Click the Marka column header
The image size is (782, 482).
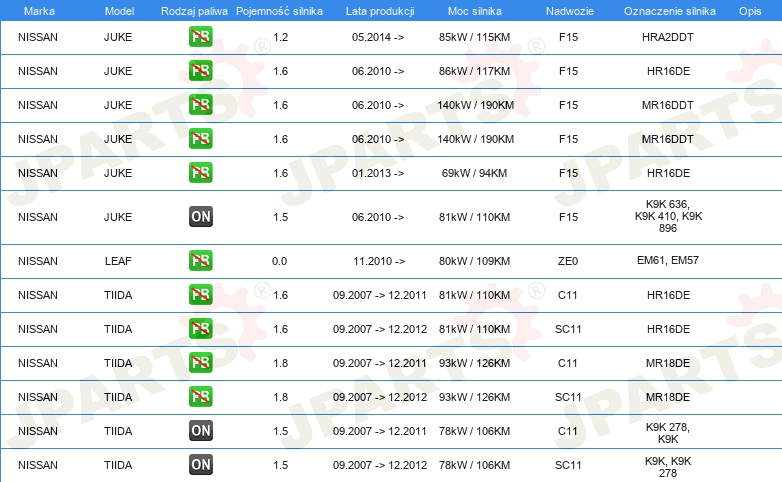(x=39, y=11)
